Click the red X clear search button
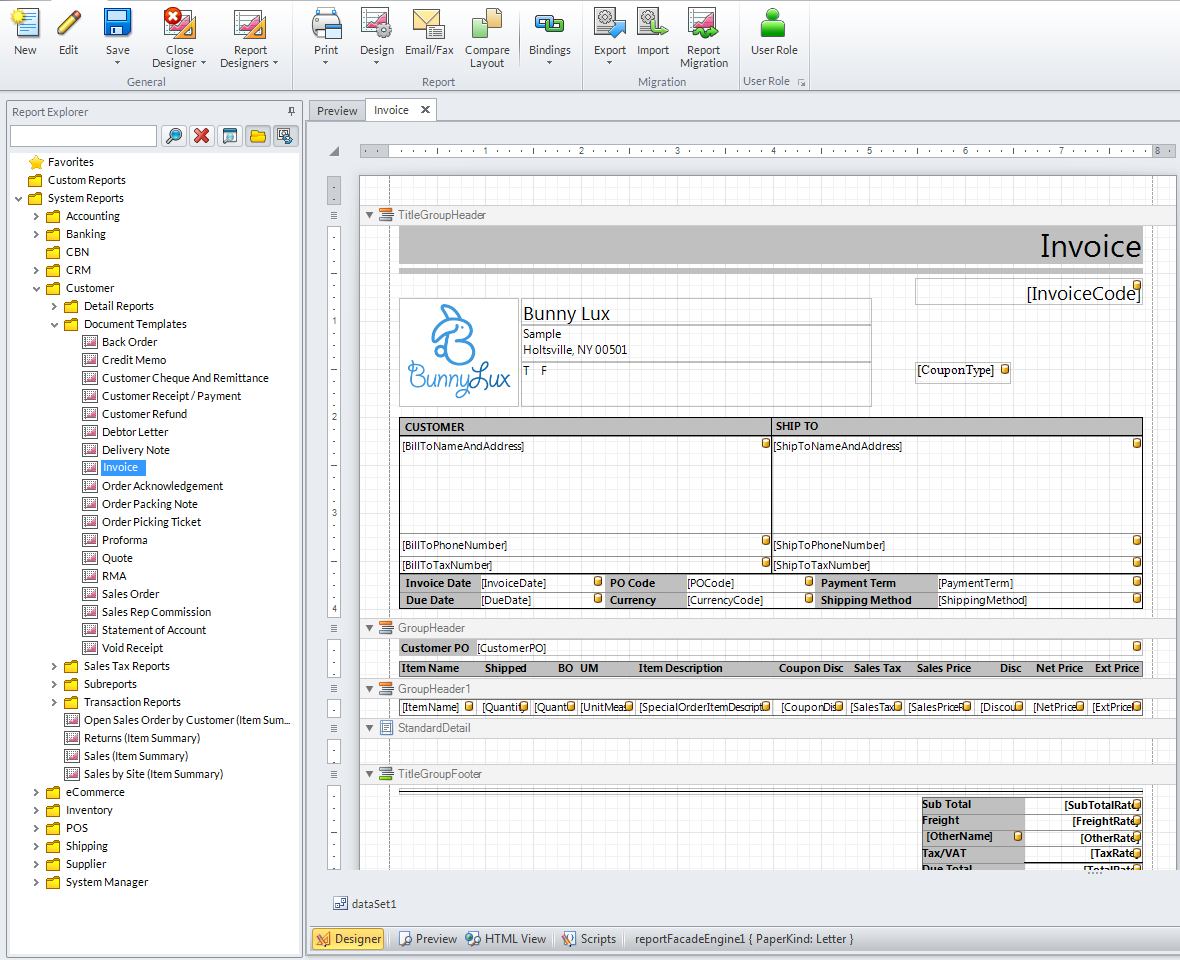1180x960 pixels. 202,136
